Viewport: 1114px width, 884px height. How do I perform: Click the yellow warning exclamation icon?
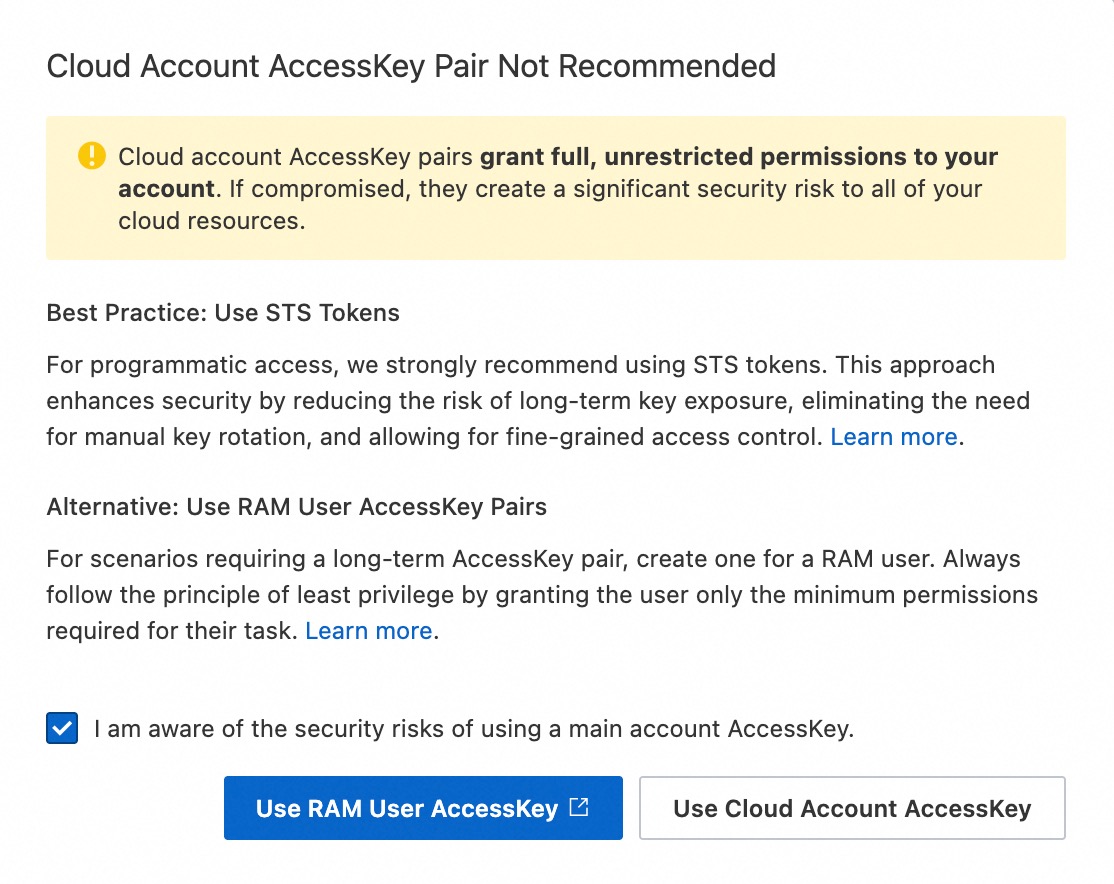pyautogui.click(x=91, y=156)
